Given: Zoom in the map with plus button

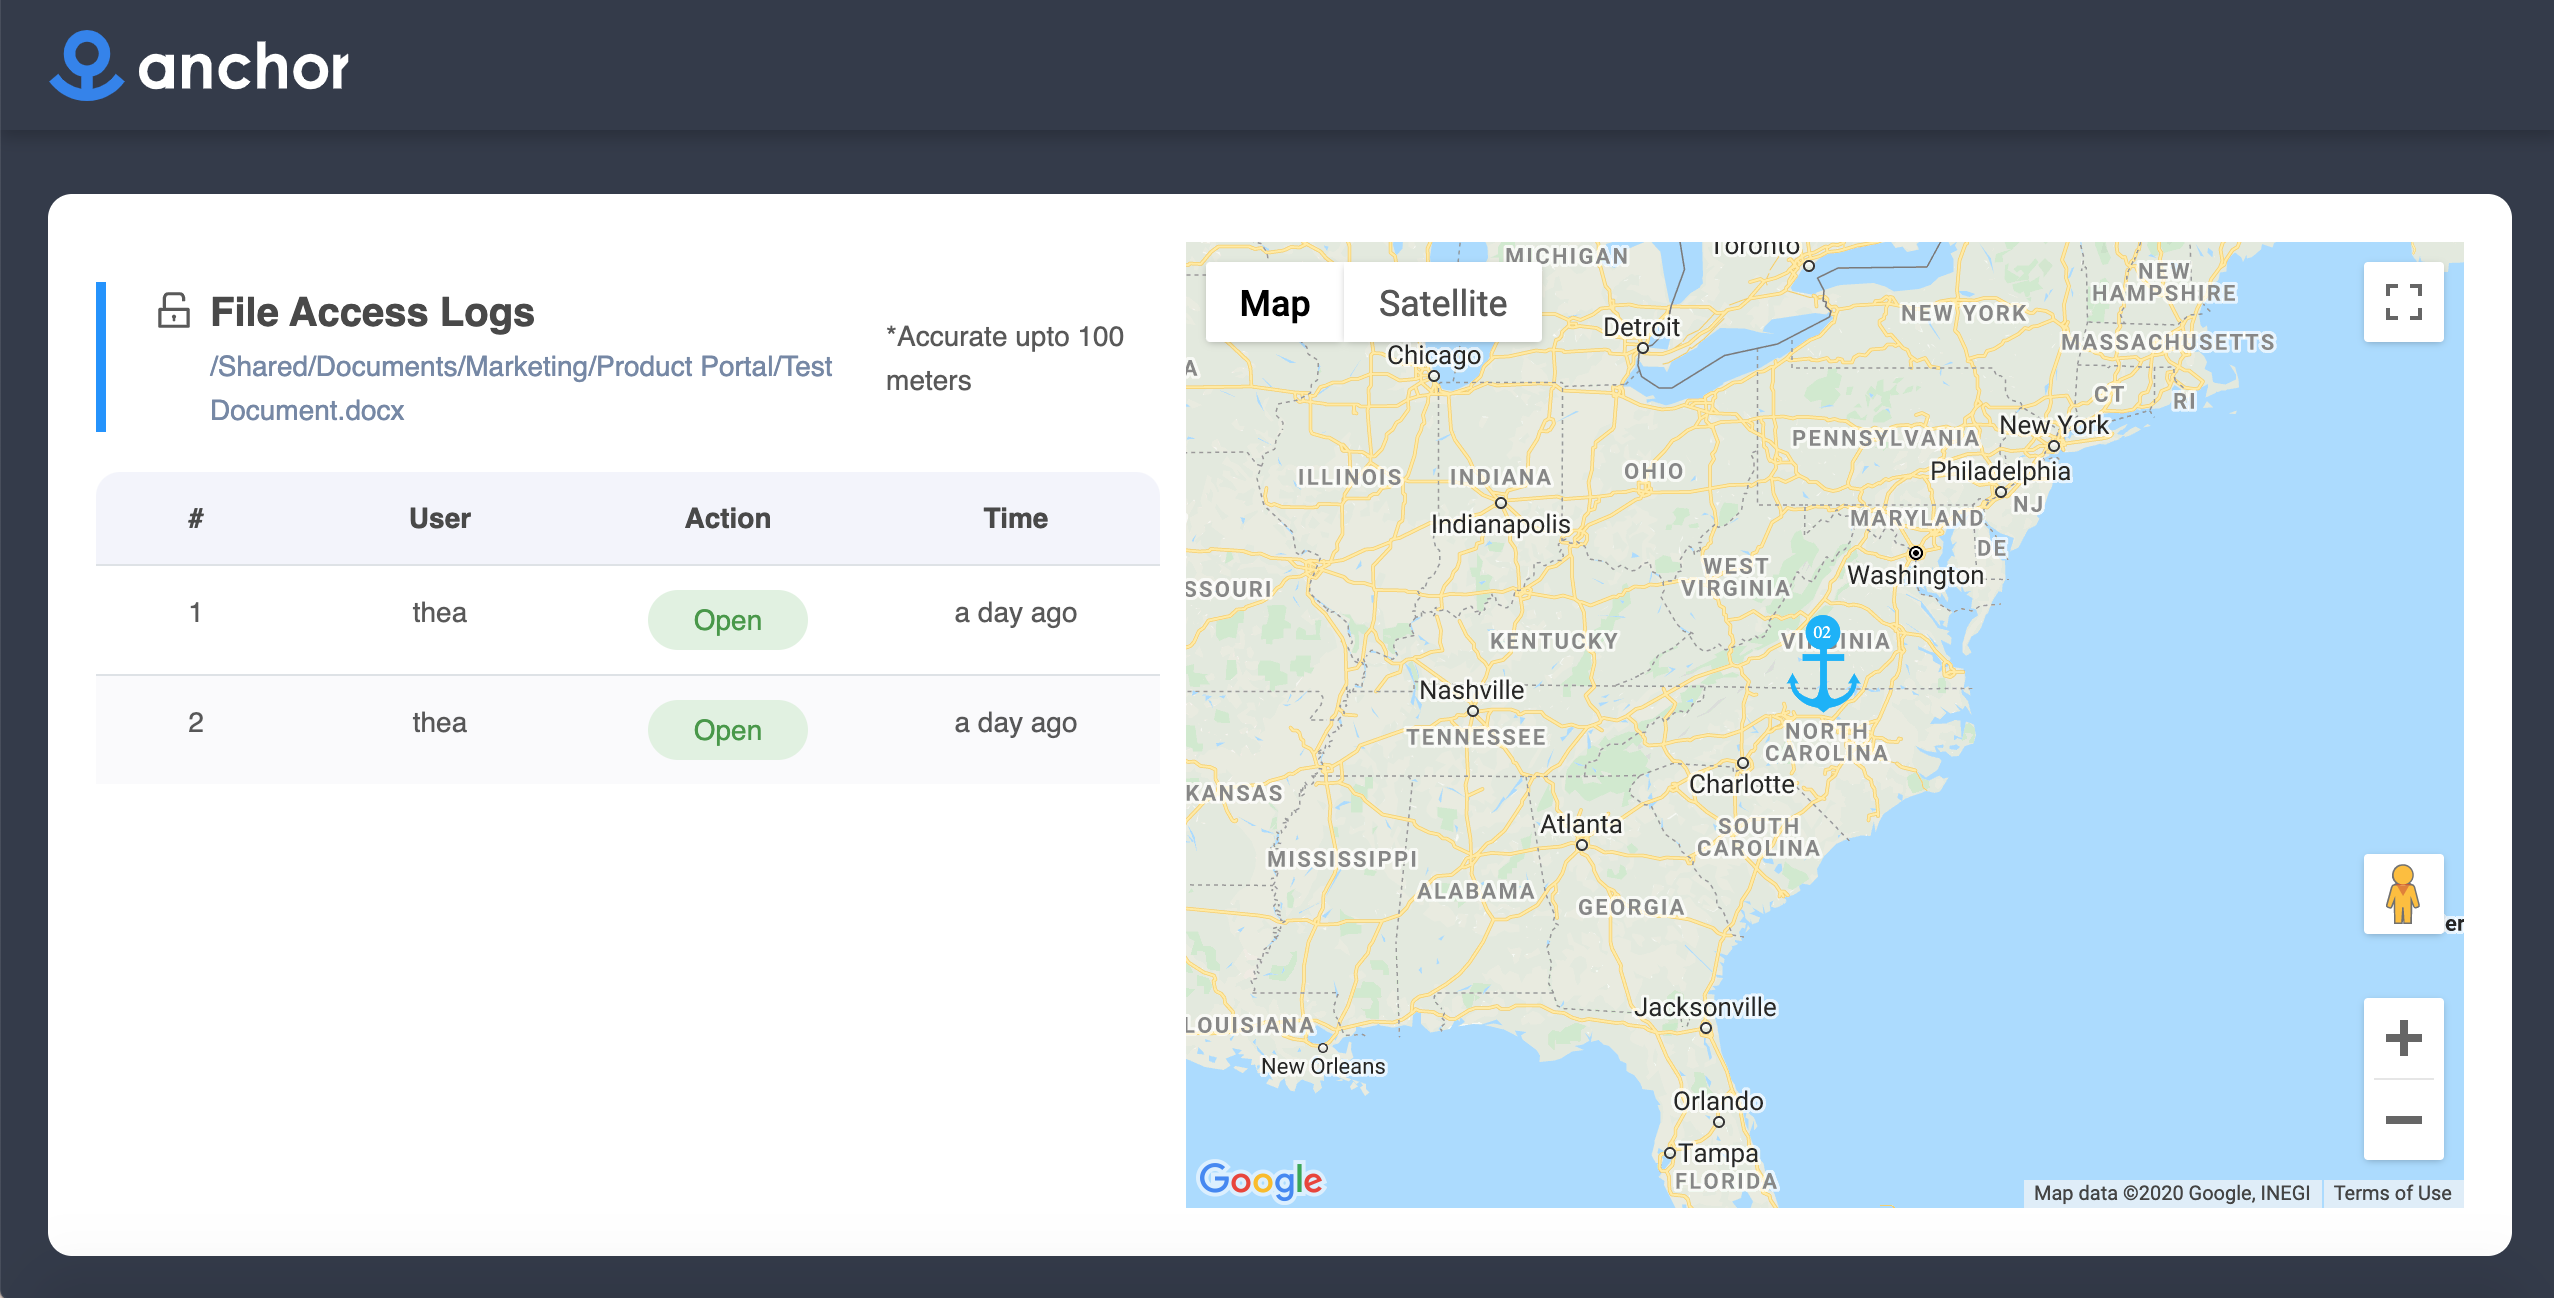Looking at the screenshot, I should tap(2403, 1038).
